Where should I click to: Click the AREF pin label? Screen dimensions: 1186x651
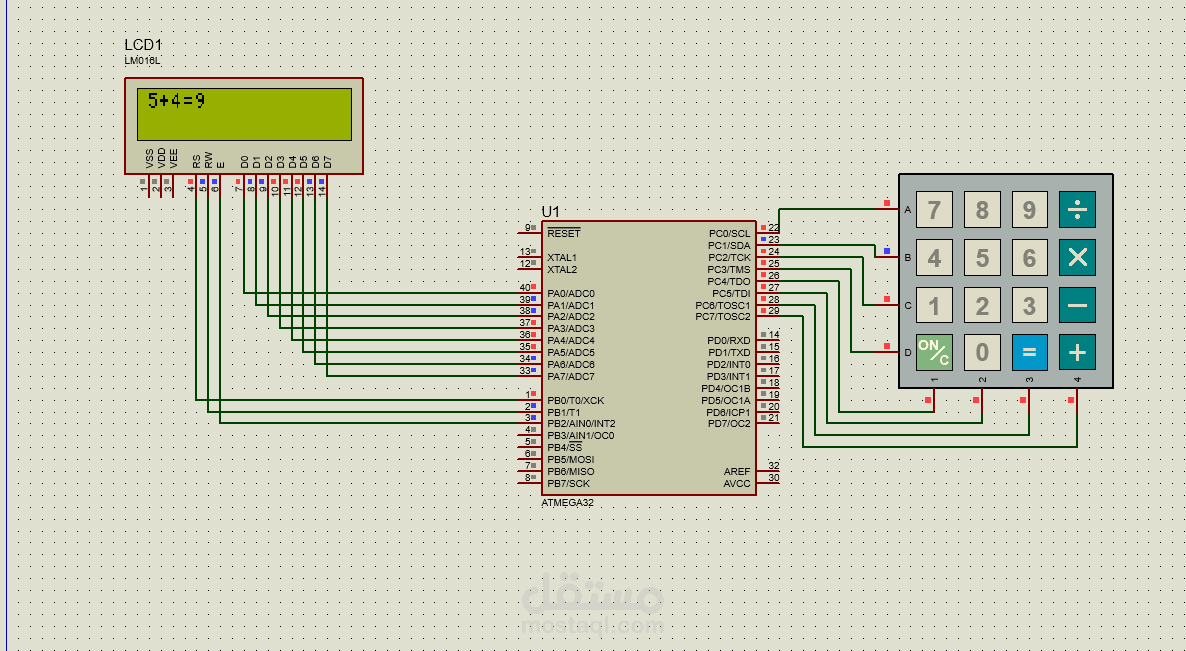click(x=737, y=471)
